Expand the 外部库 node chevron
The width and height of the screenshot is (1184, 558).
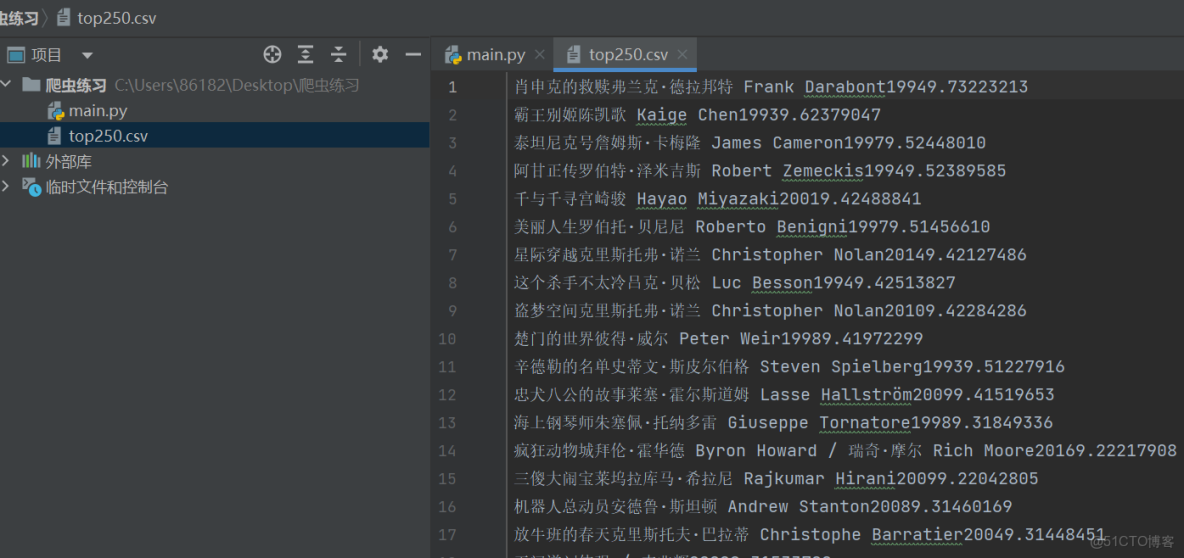tap(7, 161)
